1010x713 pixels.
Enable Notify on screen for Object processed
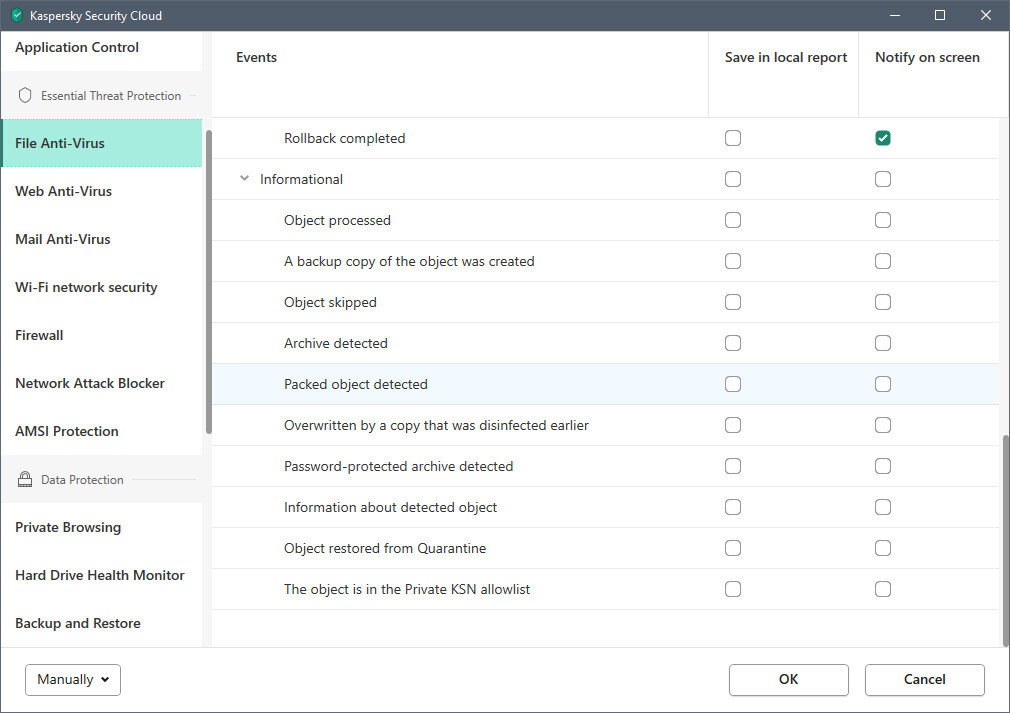883,220
